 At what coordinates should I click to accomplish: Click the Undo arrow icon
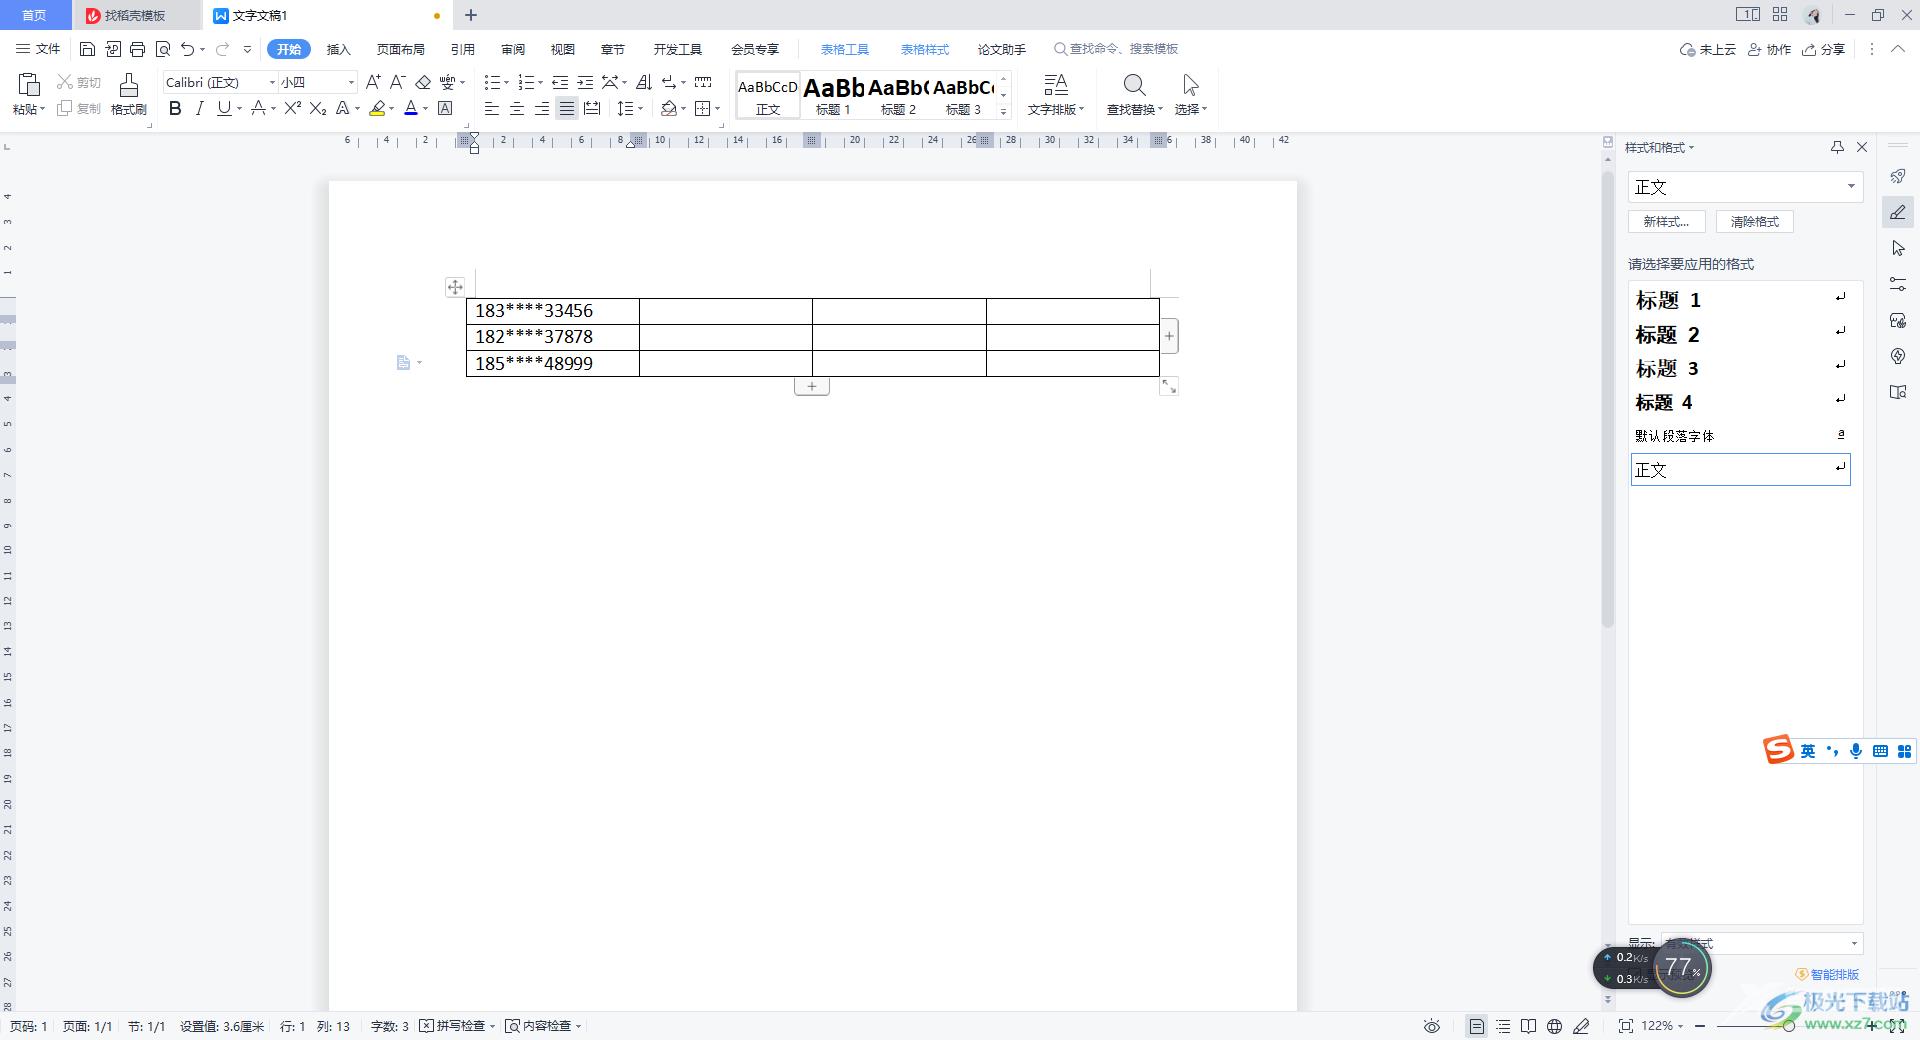(187, 49)
